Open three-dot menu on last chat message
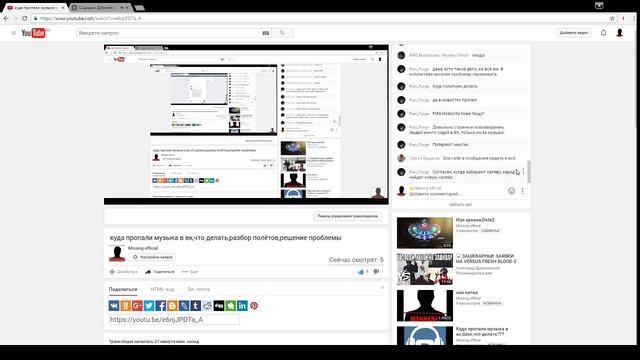This screenshot has width=640, height=360. click(523, 172)
